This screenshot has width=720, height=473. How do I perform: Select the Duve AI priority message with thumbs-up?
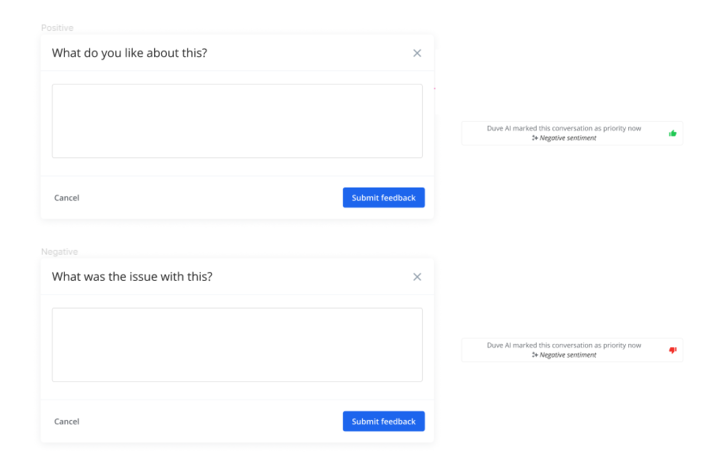(572, 133)
